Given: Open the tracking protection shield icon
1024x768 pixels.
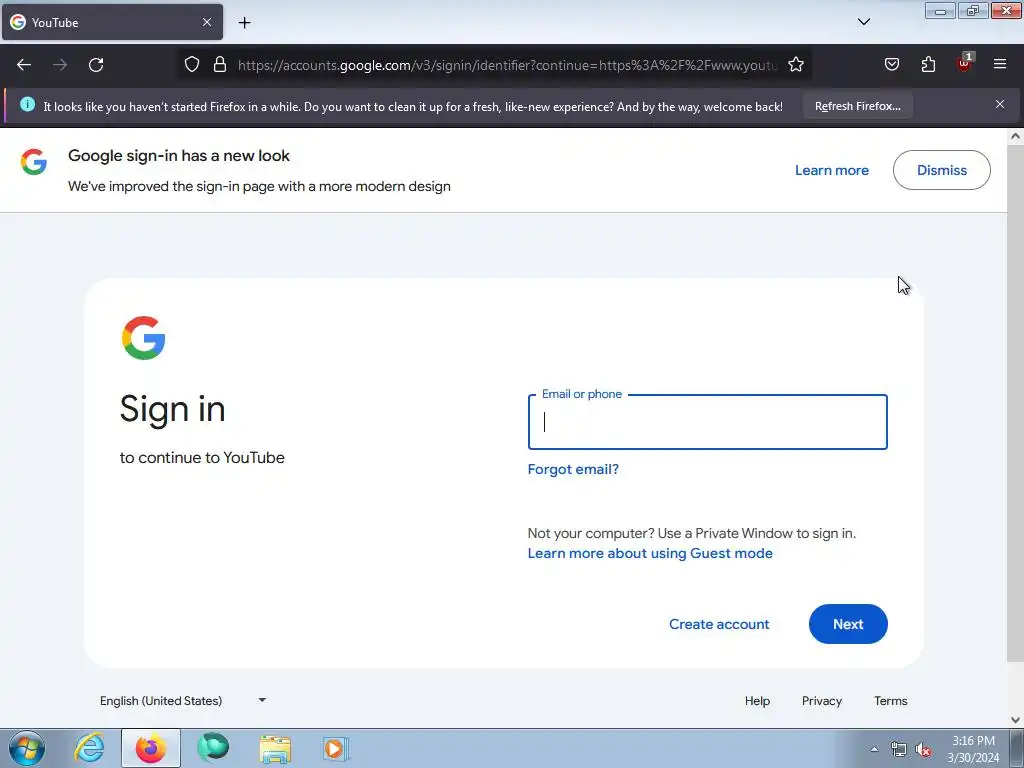Looking at the screenshot, I should 191,64.
